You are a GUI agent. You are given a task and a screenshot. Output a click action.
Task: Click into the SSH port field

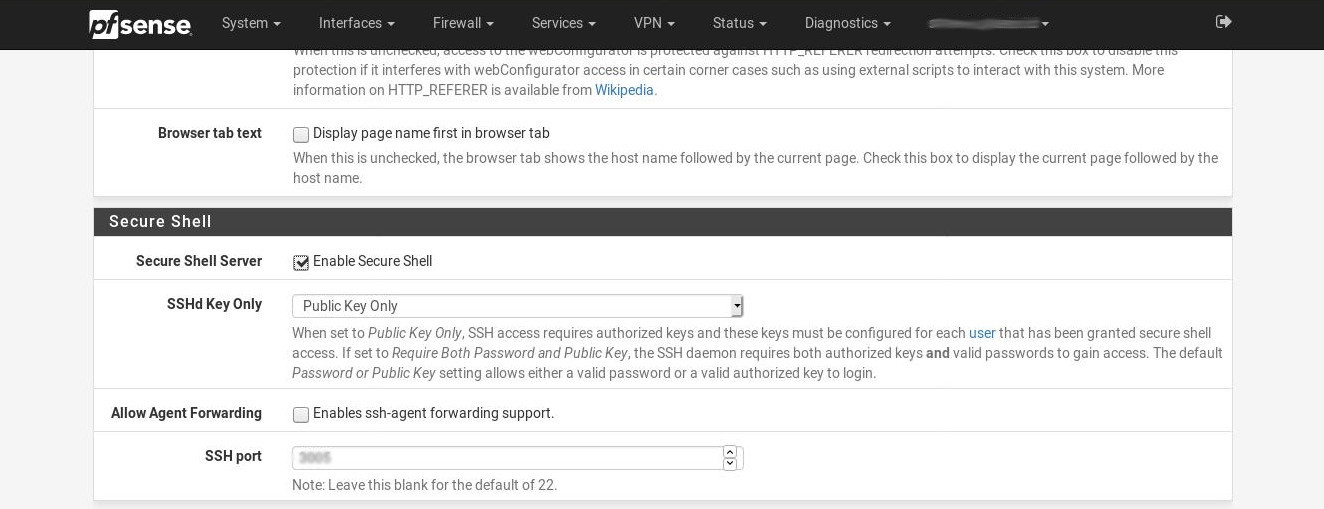[507, 458]
